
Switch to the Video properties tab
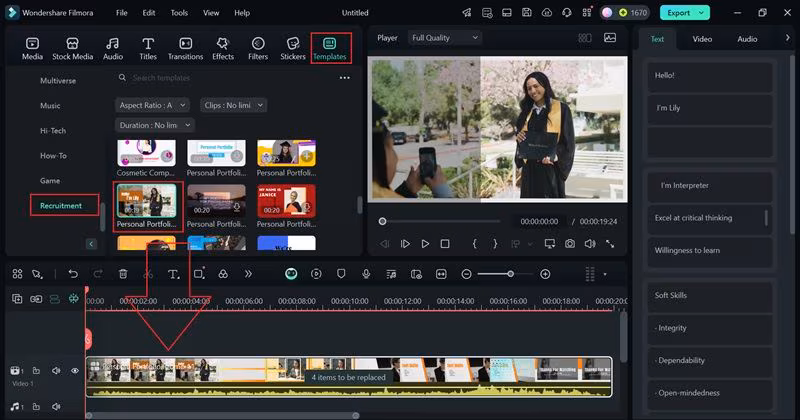point(702,39)
